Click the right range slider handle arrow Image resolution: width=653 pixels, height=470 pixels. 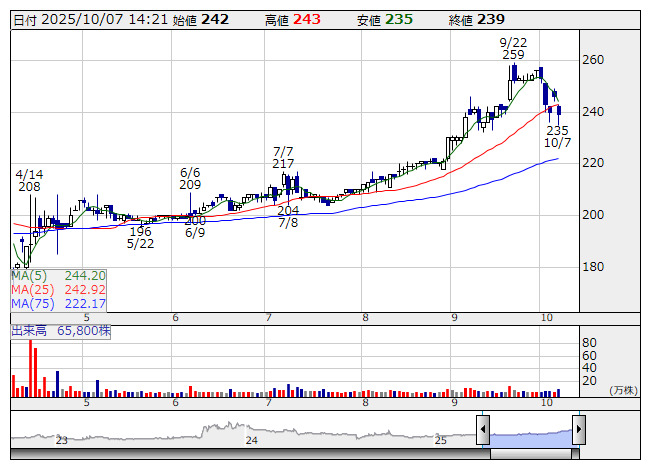click(x=578, y=431)
